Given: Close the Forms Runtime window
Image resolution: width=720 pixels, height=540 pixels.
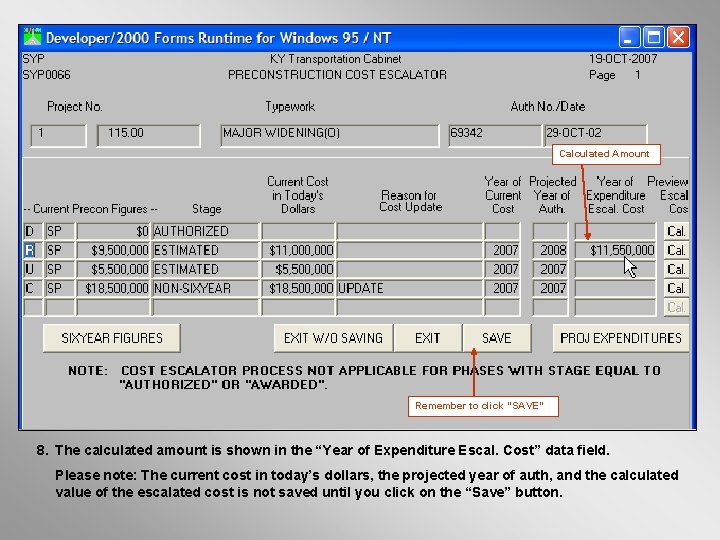Looking at the screenshot, I should coord(678,37).
